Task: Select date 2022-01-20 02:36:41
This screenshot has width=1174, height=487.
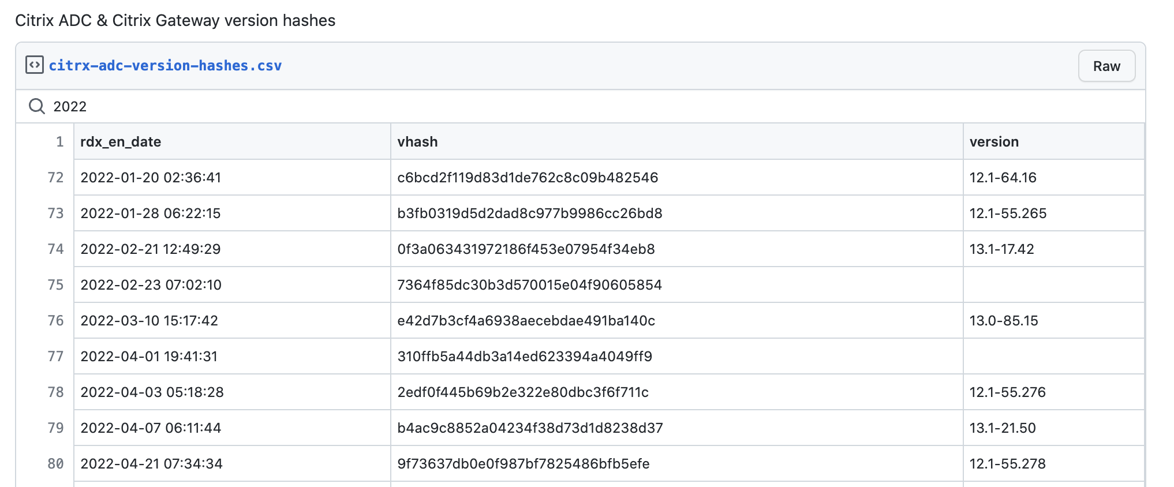Action: [x=150, y=178]
